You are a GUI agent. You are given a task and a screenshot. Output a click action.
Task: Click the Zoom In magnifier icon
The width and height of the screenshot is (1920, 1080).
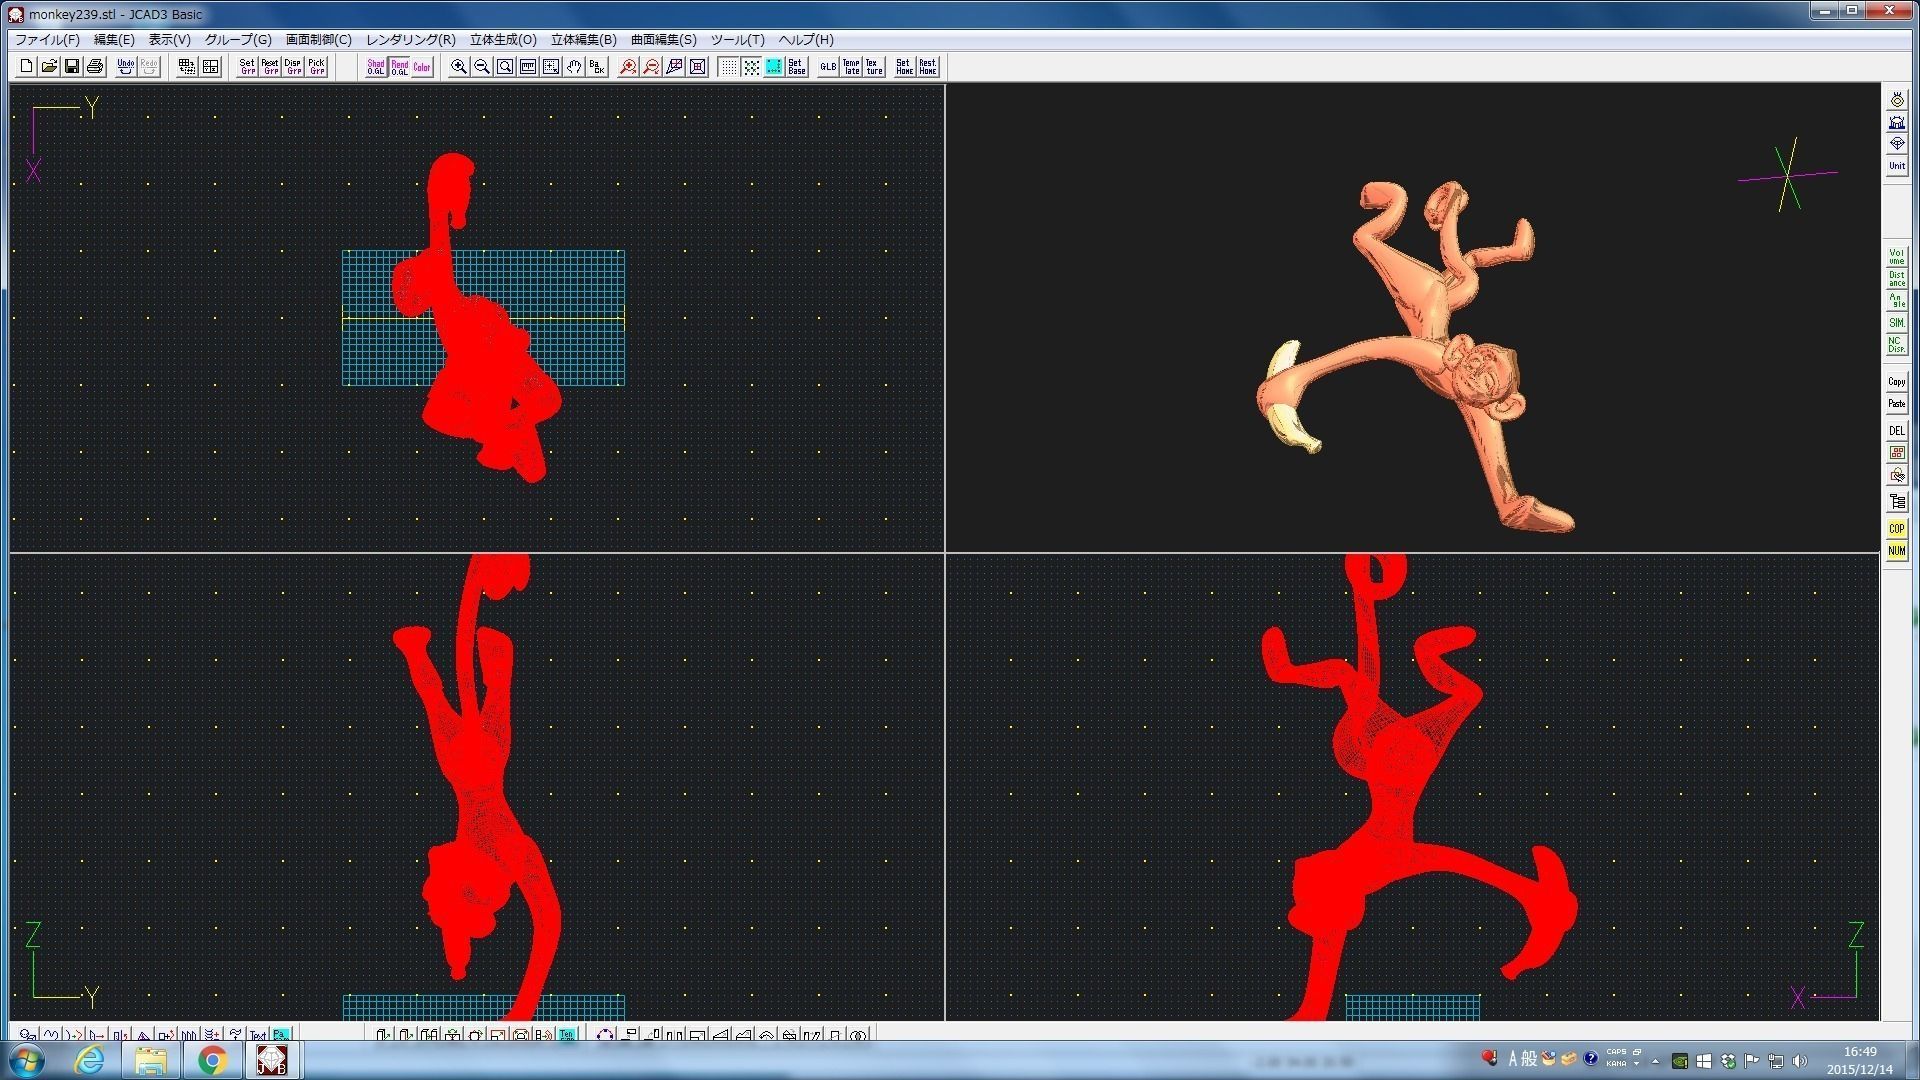pyautogui.click(x=459, y=67)
